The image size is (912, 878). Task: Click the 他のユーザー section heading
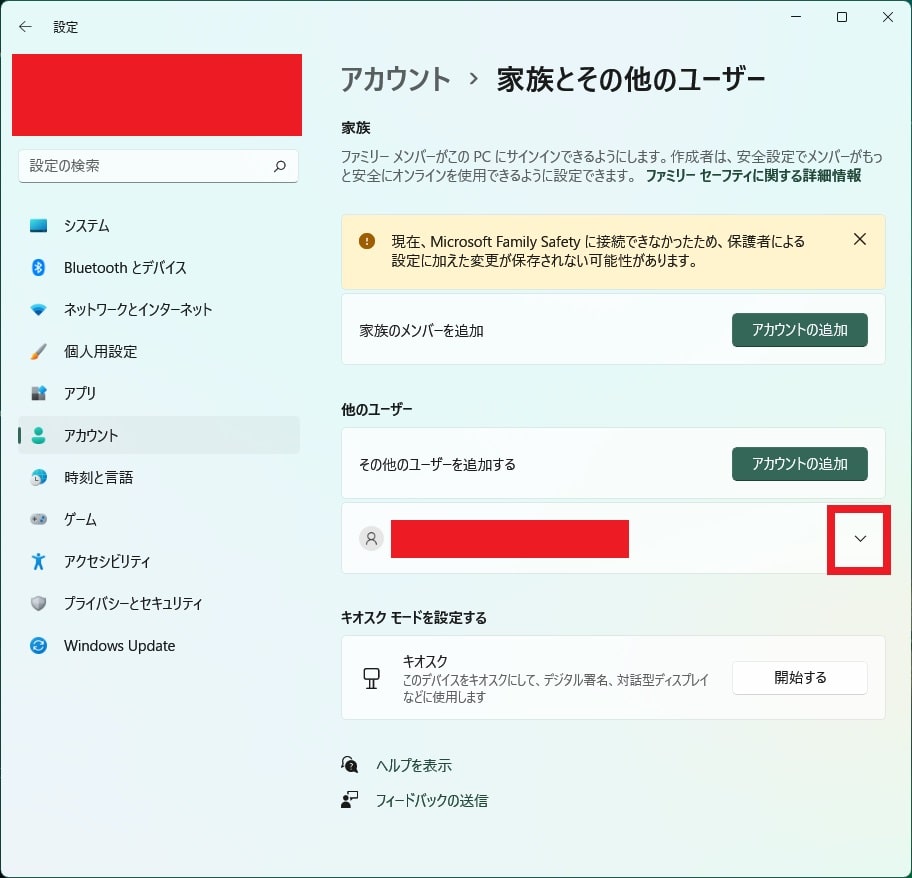[376, 409]
